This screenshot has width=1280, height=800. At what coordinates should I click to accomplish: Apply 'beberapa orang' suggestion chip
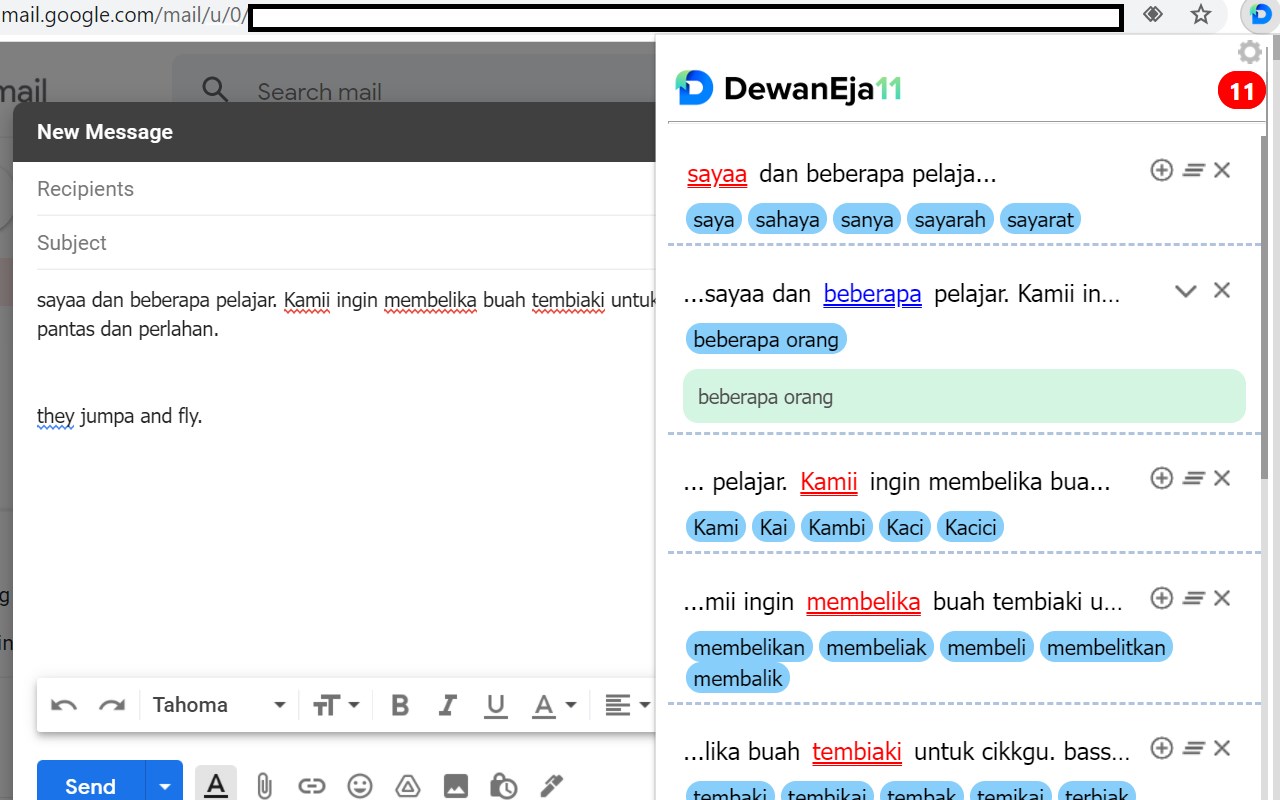click(x=766, y=339)
